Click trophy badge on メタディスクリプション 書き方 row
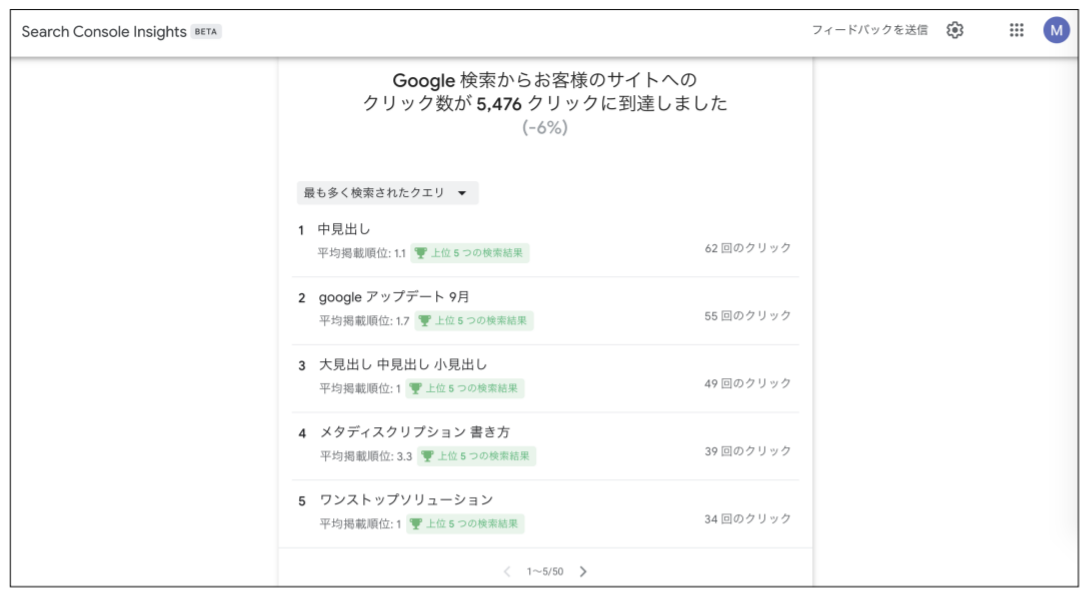The width and height of the screenshot is (1087, 595). point(476,456)
